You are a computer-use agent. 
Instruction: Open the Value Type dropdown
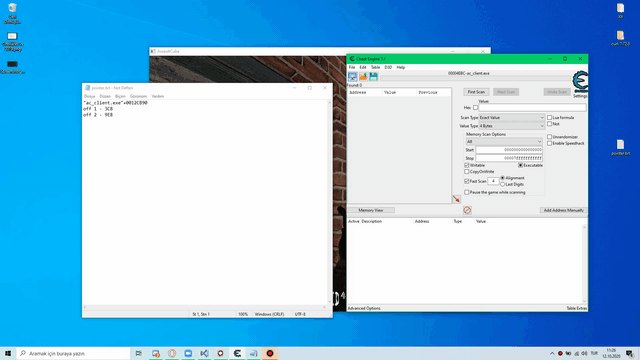point(511,126)
